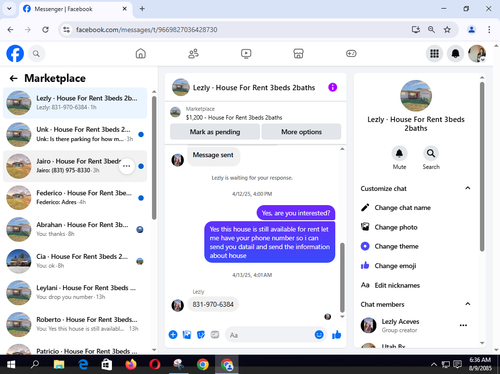Choose a GIF icon
Image resolution: width=500 pixels, height=374 pixels.
215,334
